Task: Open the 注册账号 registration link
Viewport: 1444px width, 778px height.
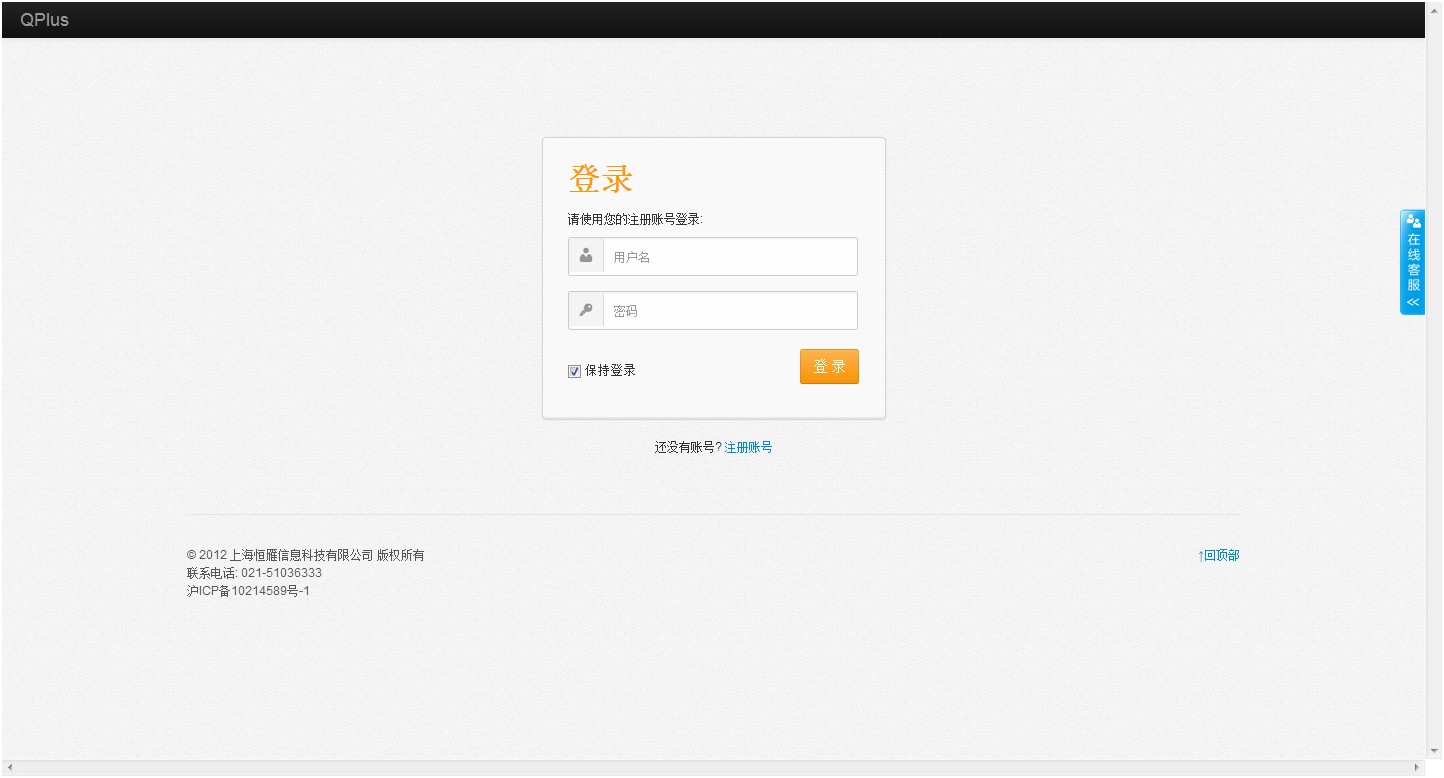Action: 748,447
